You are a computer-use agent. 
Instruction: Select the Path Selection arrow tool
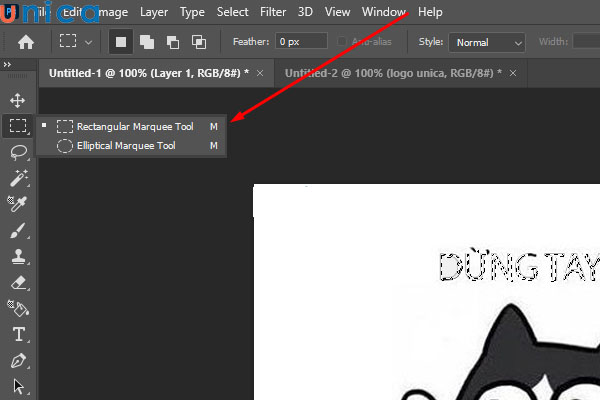click(18, 387)
